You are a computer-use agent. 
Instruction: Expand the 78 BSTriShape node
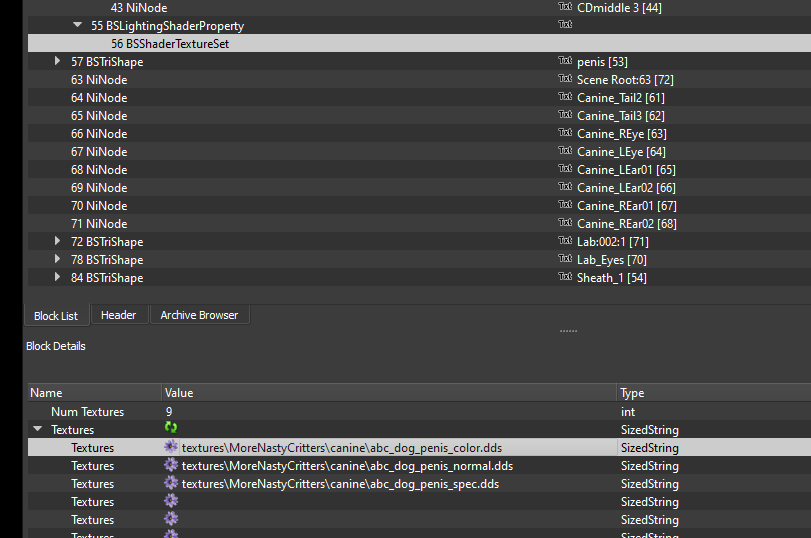pos(57,259)
